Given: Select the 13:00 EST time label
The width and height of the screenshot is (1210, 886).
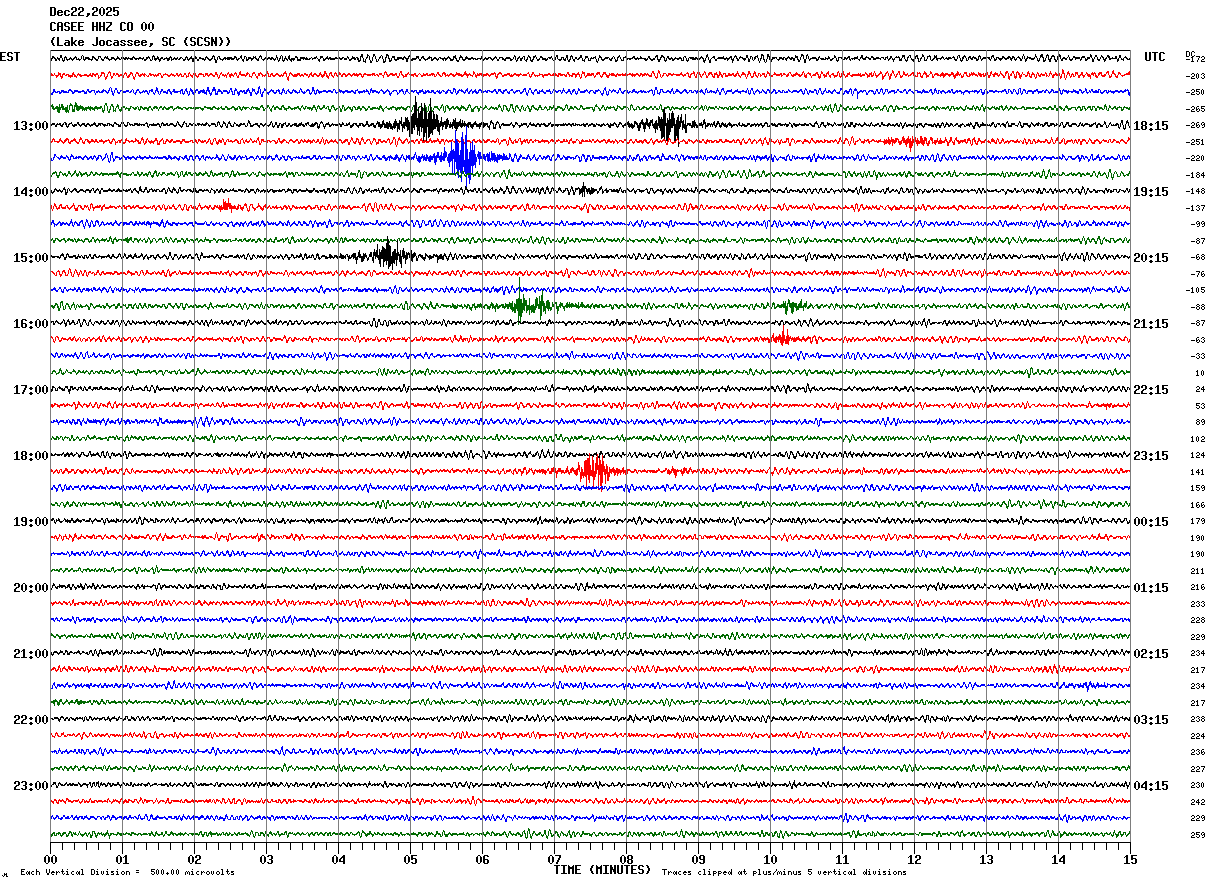Looking at the screenshot, I should (x=30, y=126).
